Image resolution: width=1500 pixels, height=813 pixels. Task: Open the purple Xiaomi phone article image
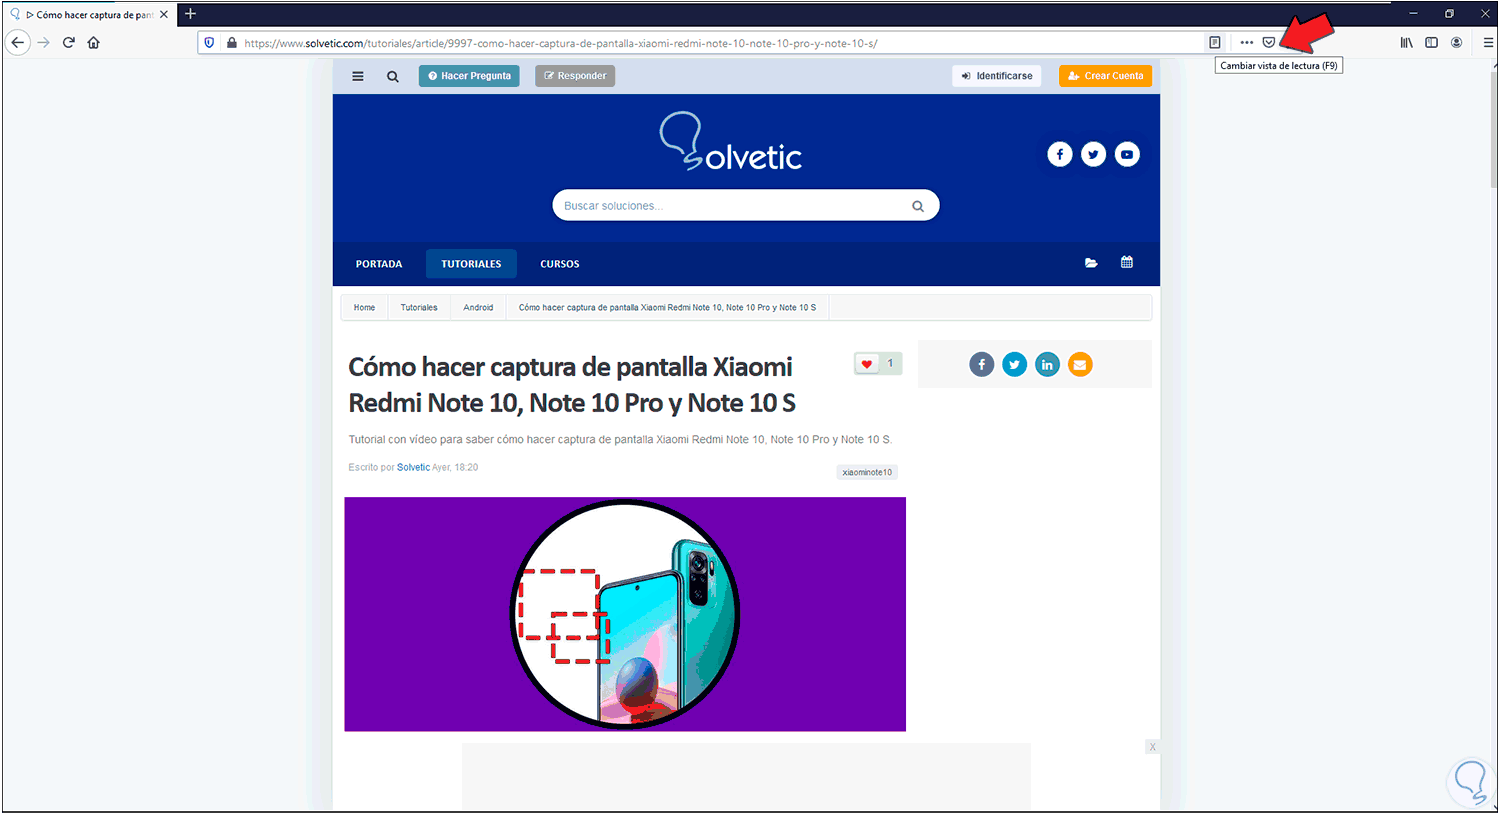click(625, 614)
